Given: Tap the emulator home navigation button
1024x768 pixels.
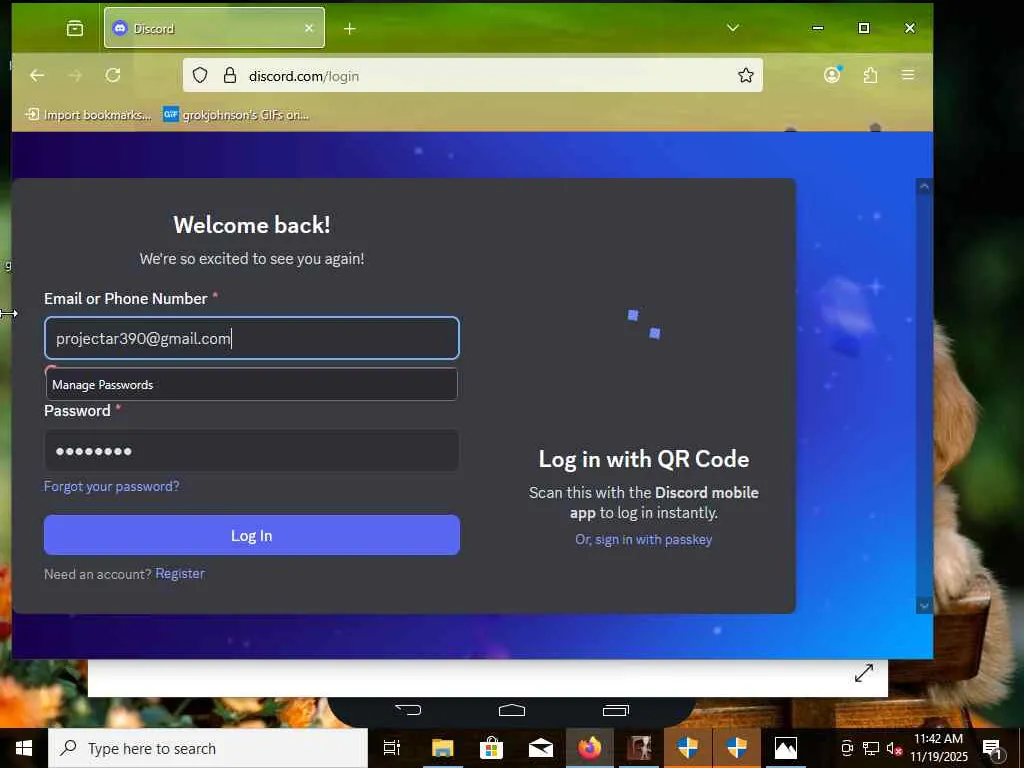Looking at the screenshot, I should point(512,710).
